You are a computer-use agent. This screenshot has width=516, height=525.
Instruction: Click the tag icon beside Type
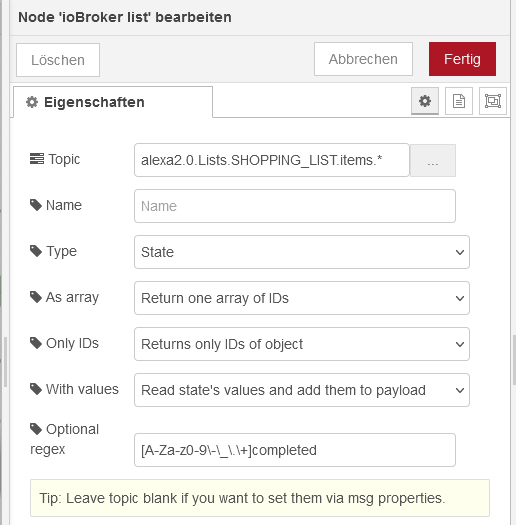(36, 251)
